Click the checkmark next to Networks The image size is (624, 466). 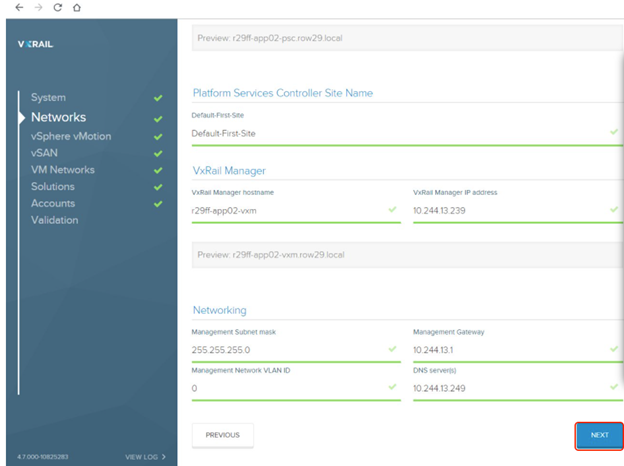click(x=158, y=119)
